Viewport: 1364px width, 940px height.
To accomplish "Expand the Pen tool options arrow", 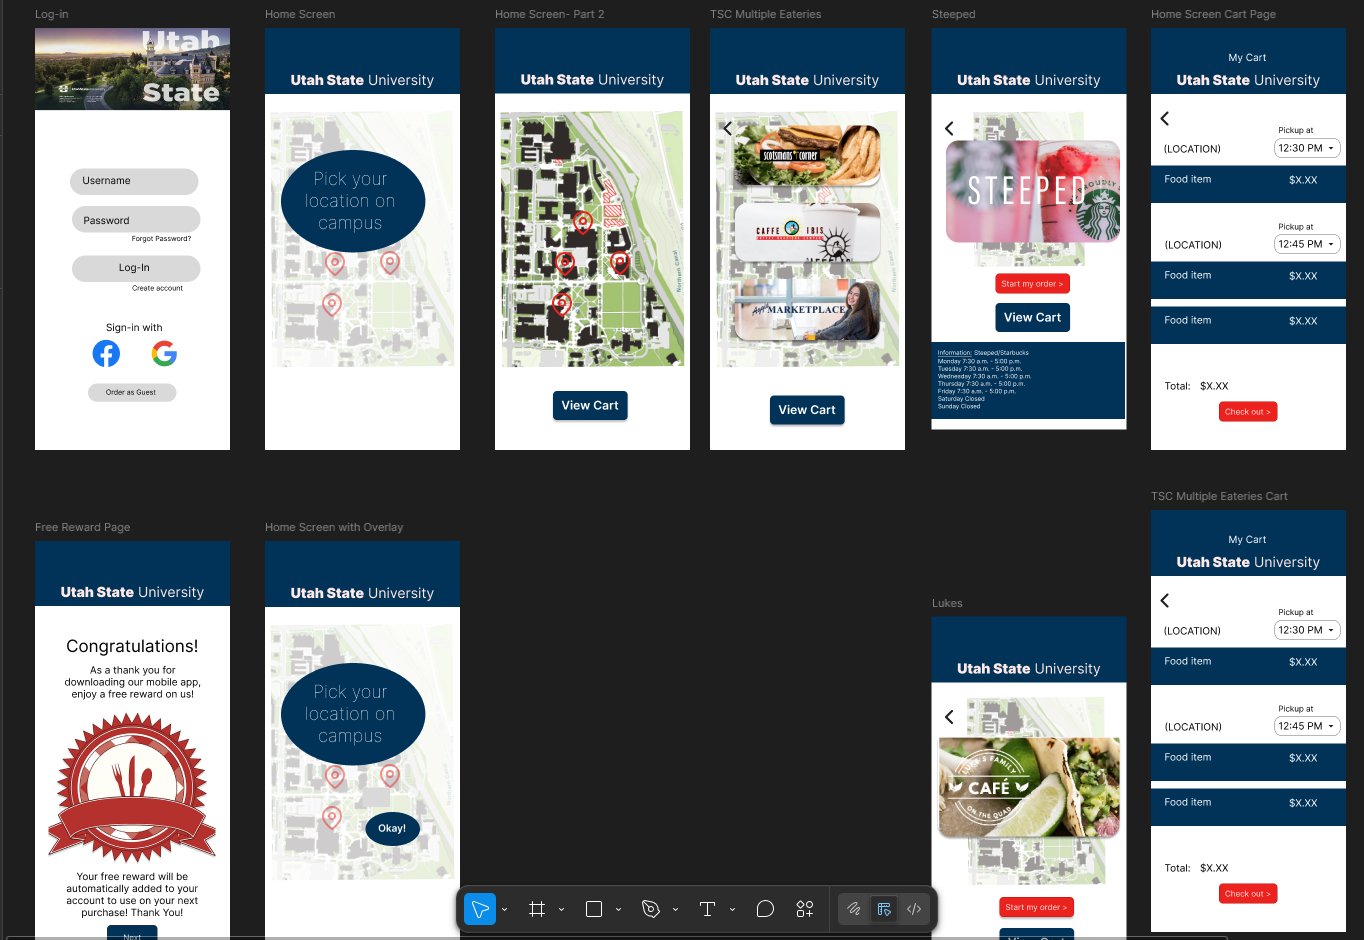I will (675, 910).
